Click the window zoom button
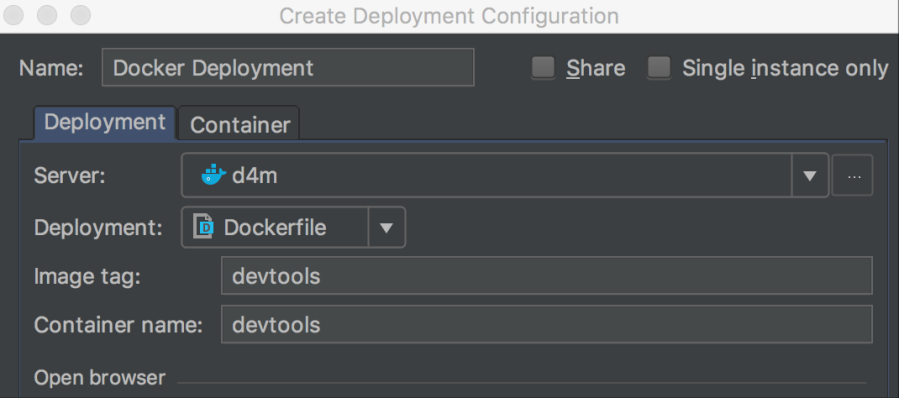The height and width of the screenshot is (398, 899). [80, 15]
